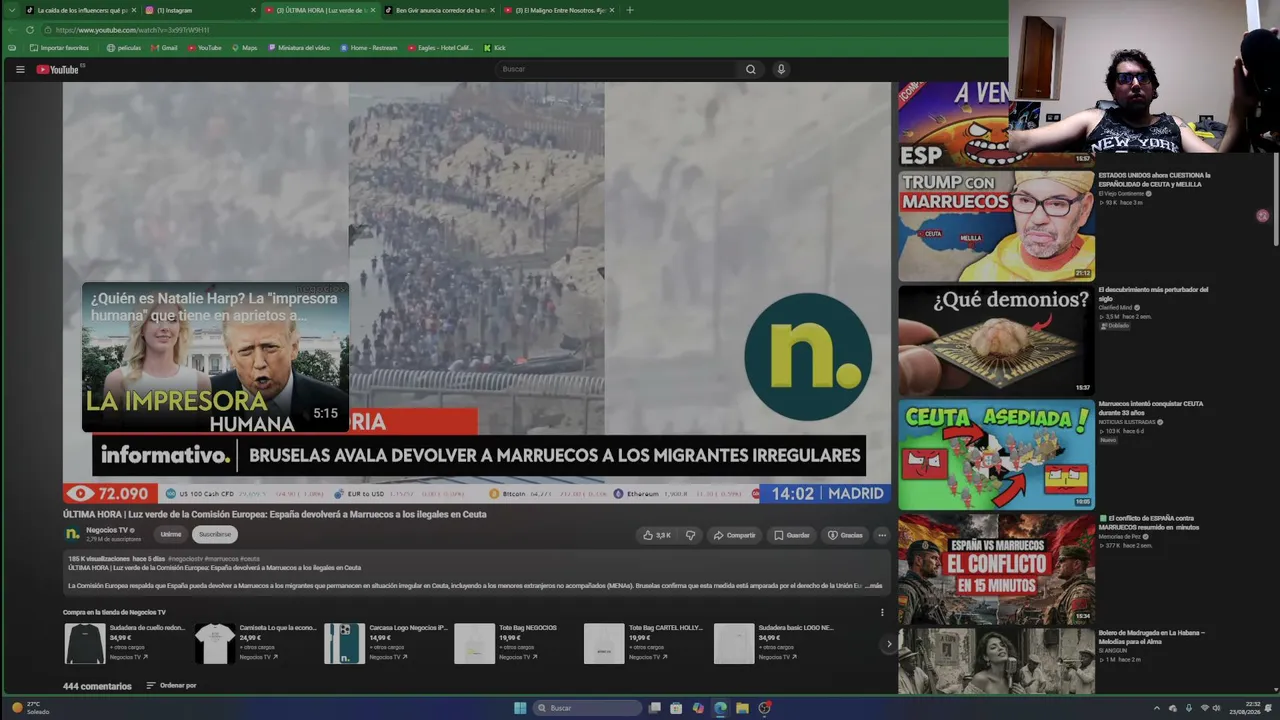1280x720 pixels.
Task: Open the 'Tote Bag CARTEL HOLLY...' product
Action: 645,643
